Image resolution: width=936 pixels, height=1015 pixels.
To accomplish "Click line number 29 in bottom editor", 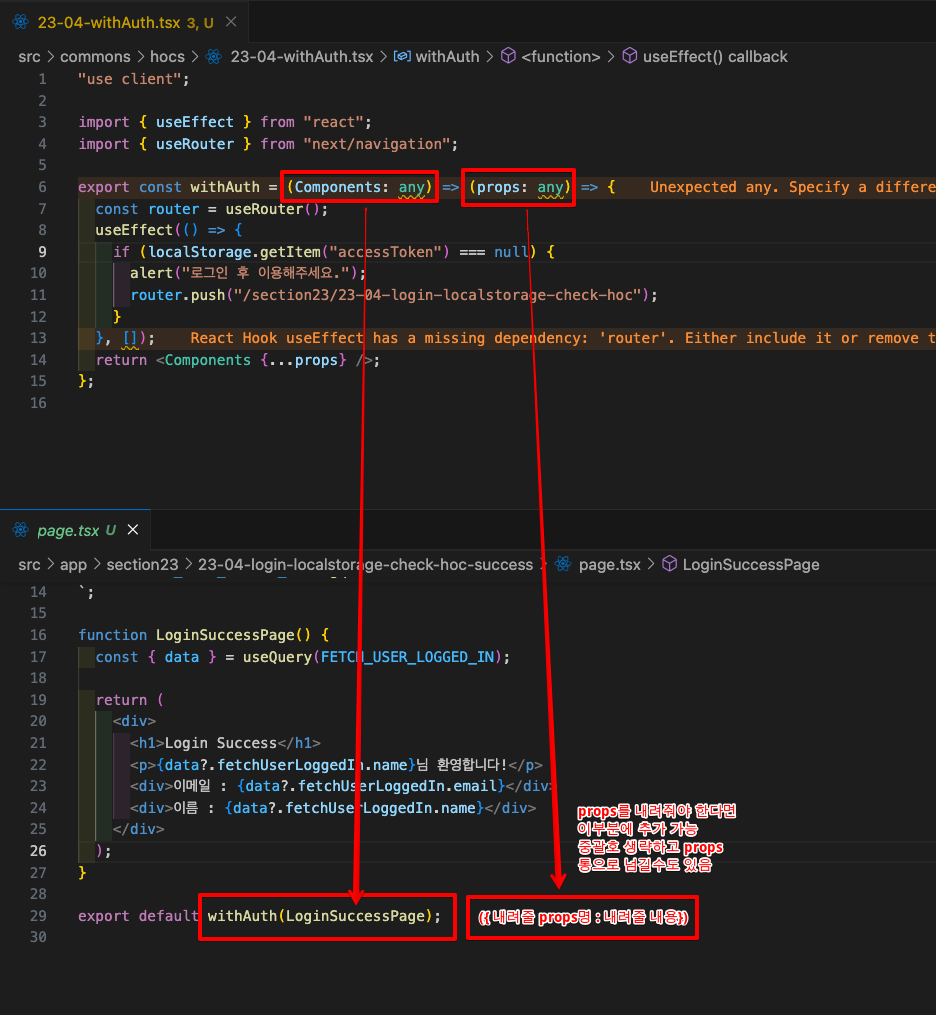I will (38, 916).
